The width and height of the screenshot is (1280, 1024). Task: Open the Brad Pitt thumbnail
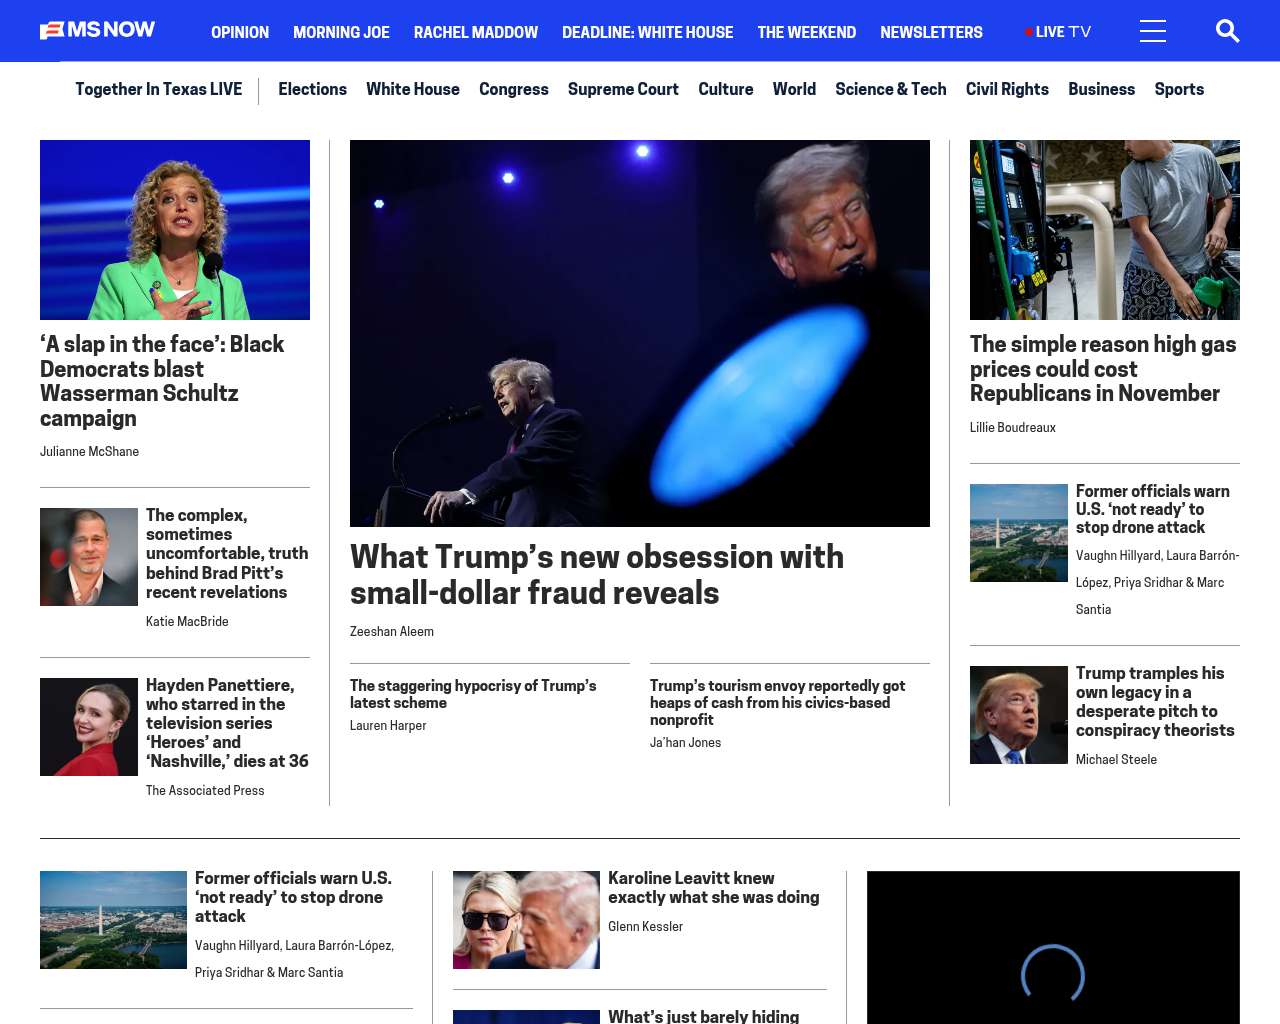[89, 557]
